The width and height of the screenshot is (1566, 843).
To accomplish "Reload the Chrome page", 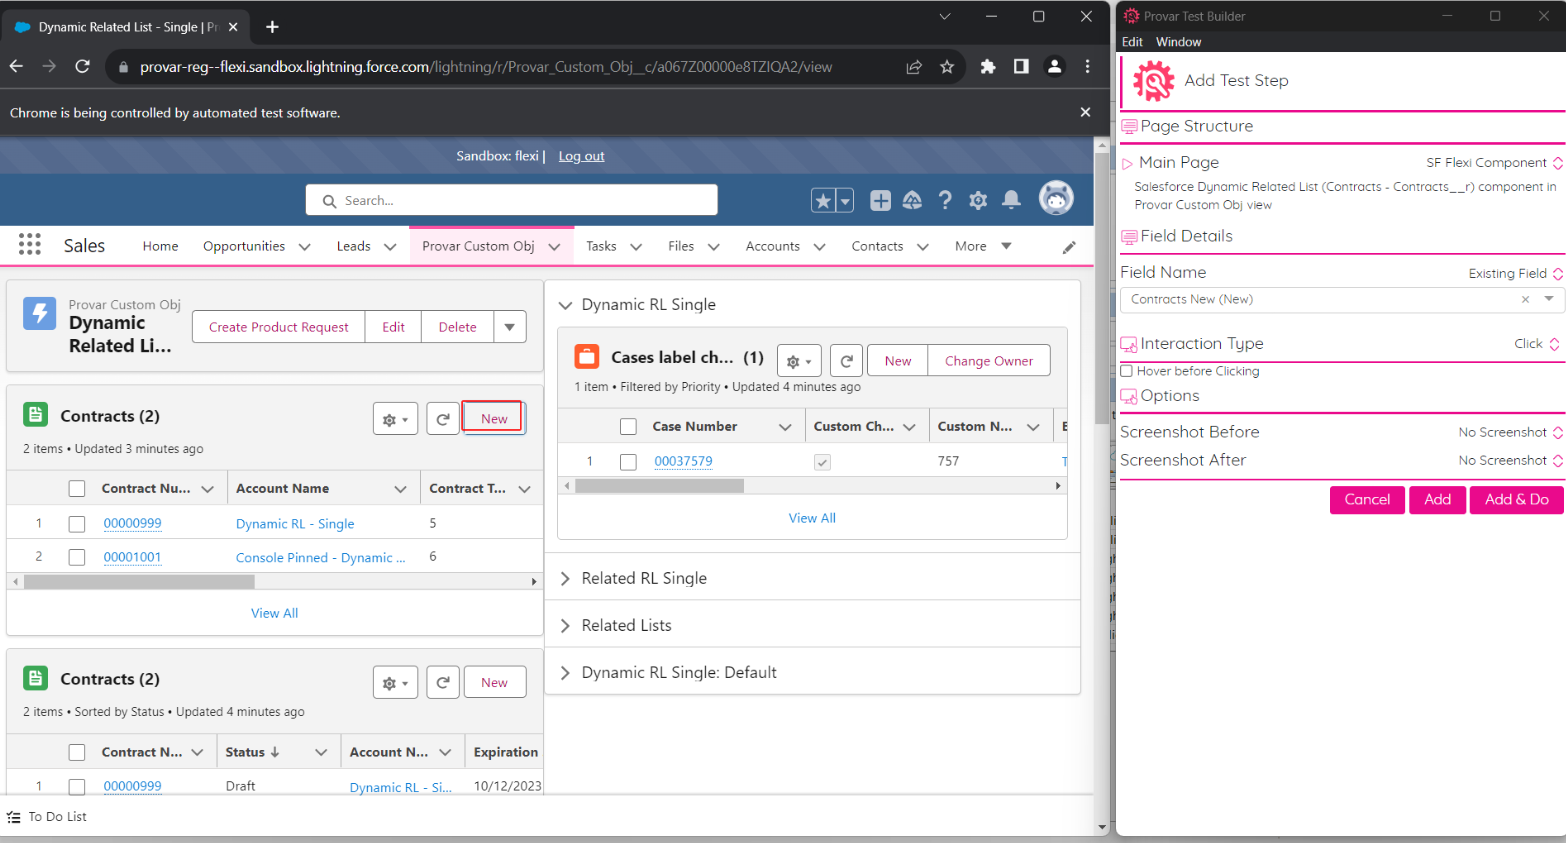I will pos(83,66).
